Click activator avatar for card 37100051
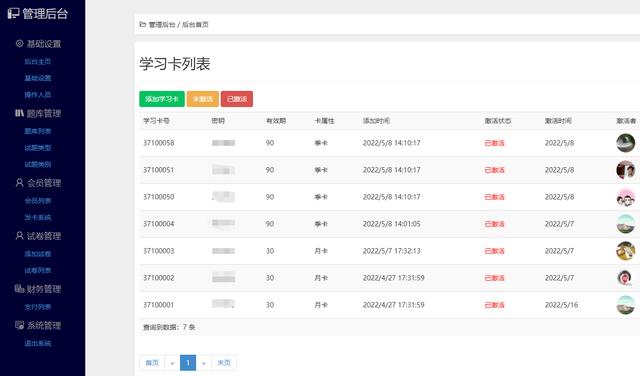Image resolution: width=640 pixels, height=376 pixels. (x=625, y=170)
